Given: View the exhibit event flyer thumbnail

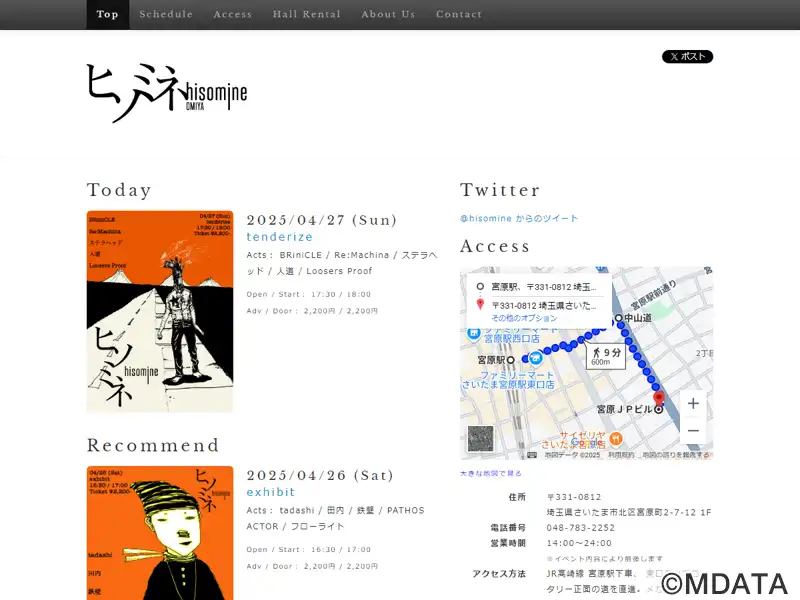Looking at the screenshot, I should 160,533.
